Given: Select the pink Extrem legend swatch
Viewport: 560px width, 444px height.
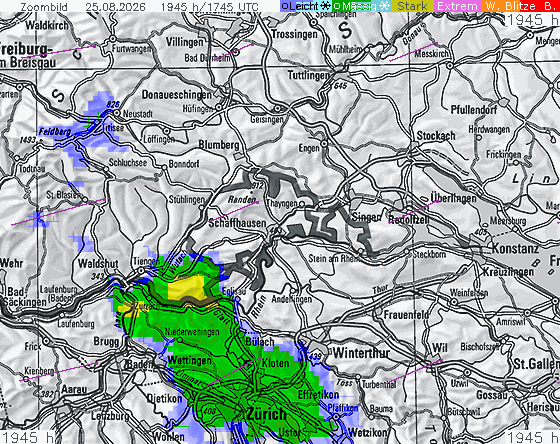Looking at the screenshot, I should pos(457,6).
